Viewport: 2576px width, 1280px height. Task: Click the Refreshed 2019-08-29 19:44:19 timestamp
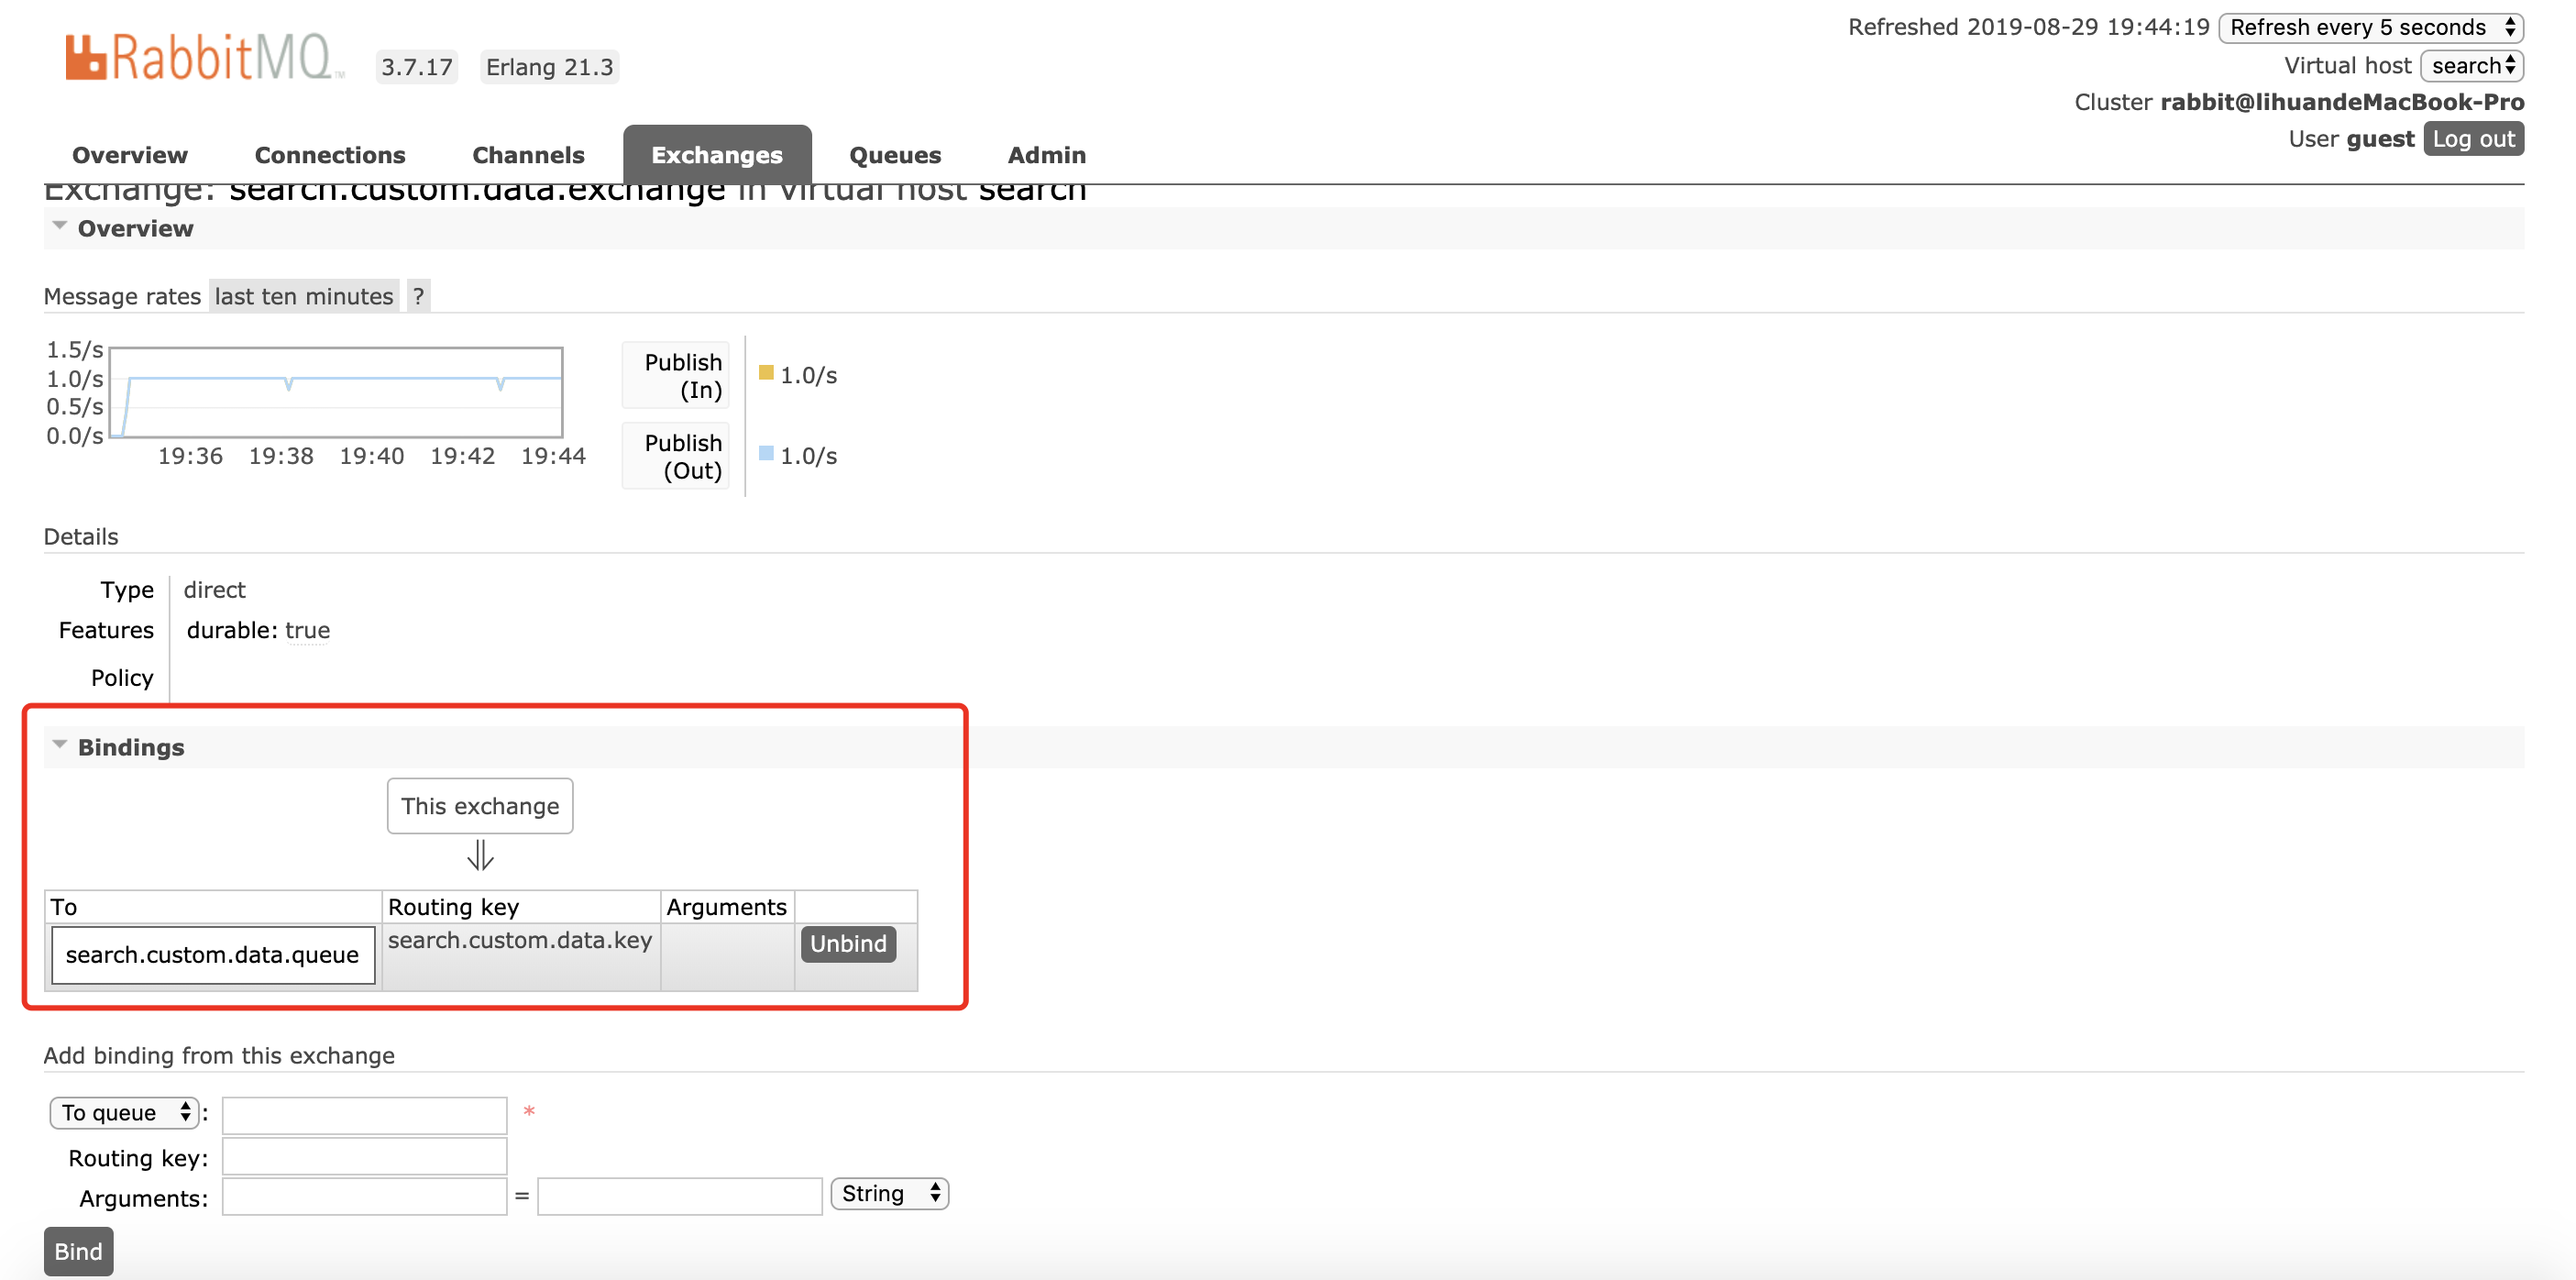coord(2028,27)
